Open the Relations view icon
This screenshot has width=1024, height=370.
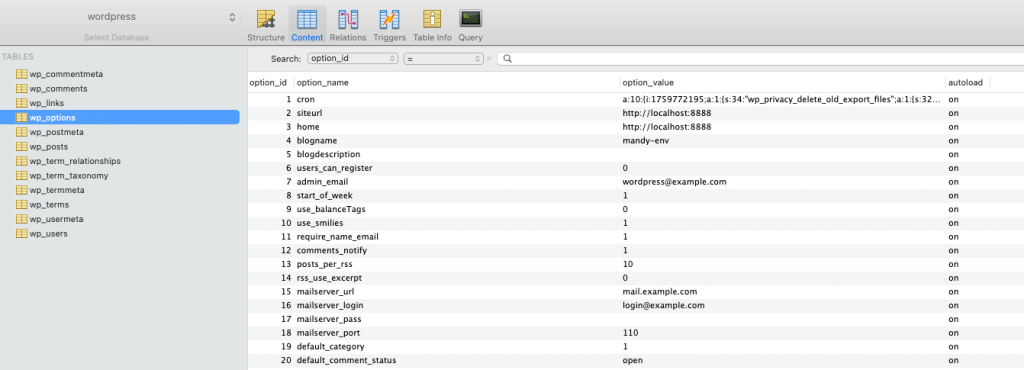(347, 19)
